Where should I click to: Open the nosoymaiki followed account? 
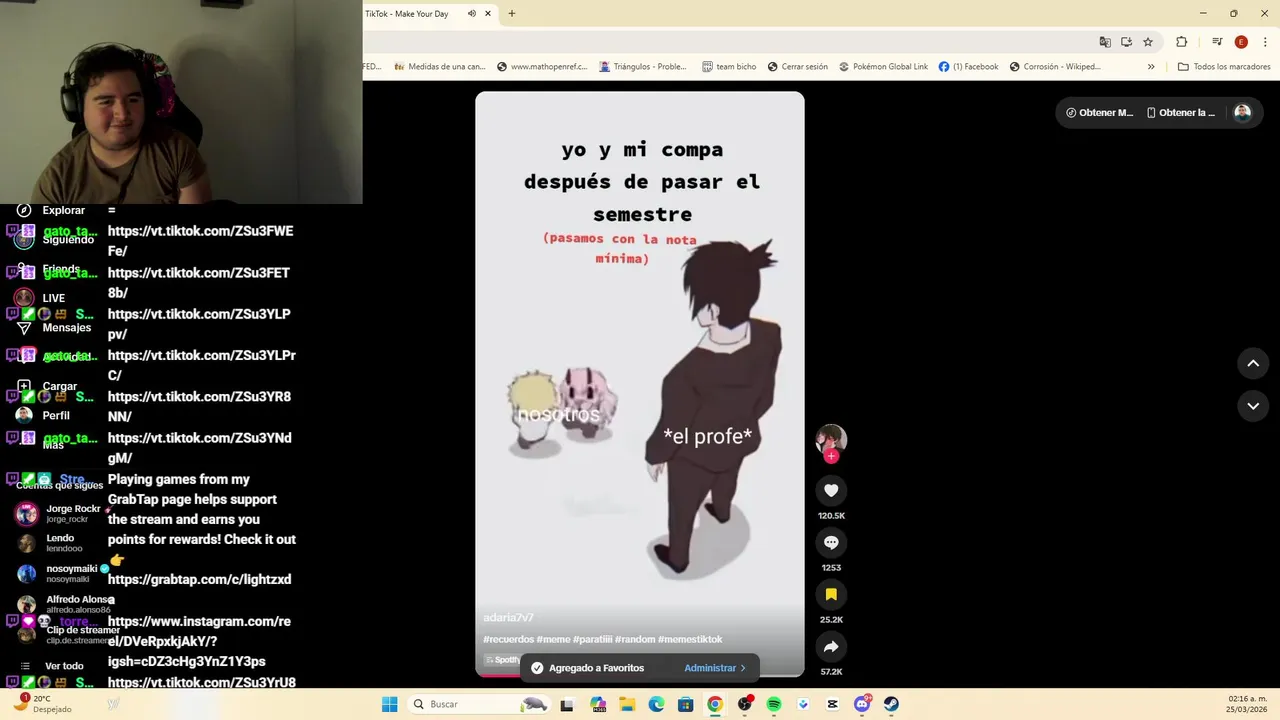(x=62, y=573)
